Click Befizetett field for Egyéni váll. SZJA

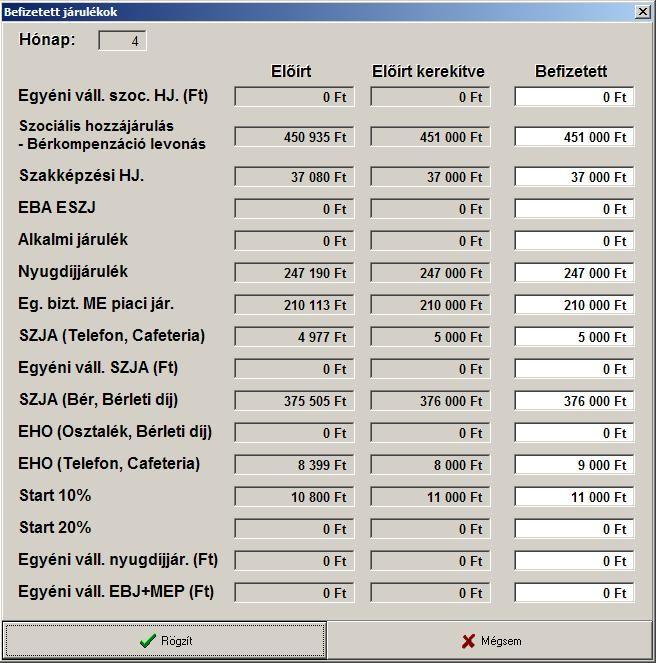[574, 369]
